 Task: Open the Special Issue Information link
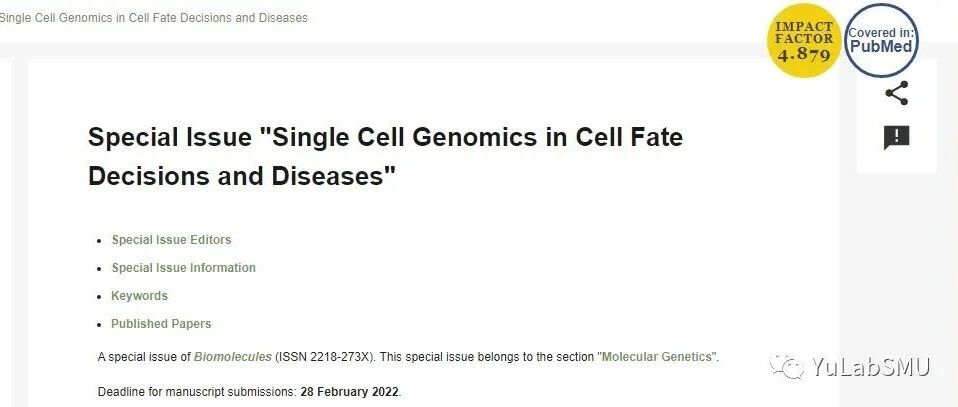click(x=183, y=268)
